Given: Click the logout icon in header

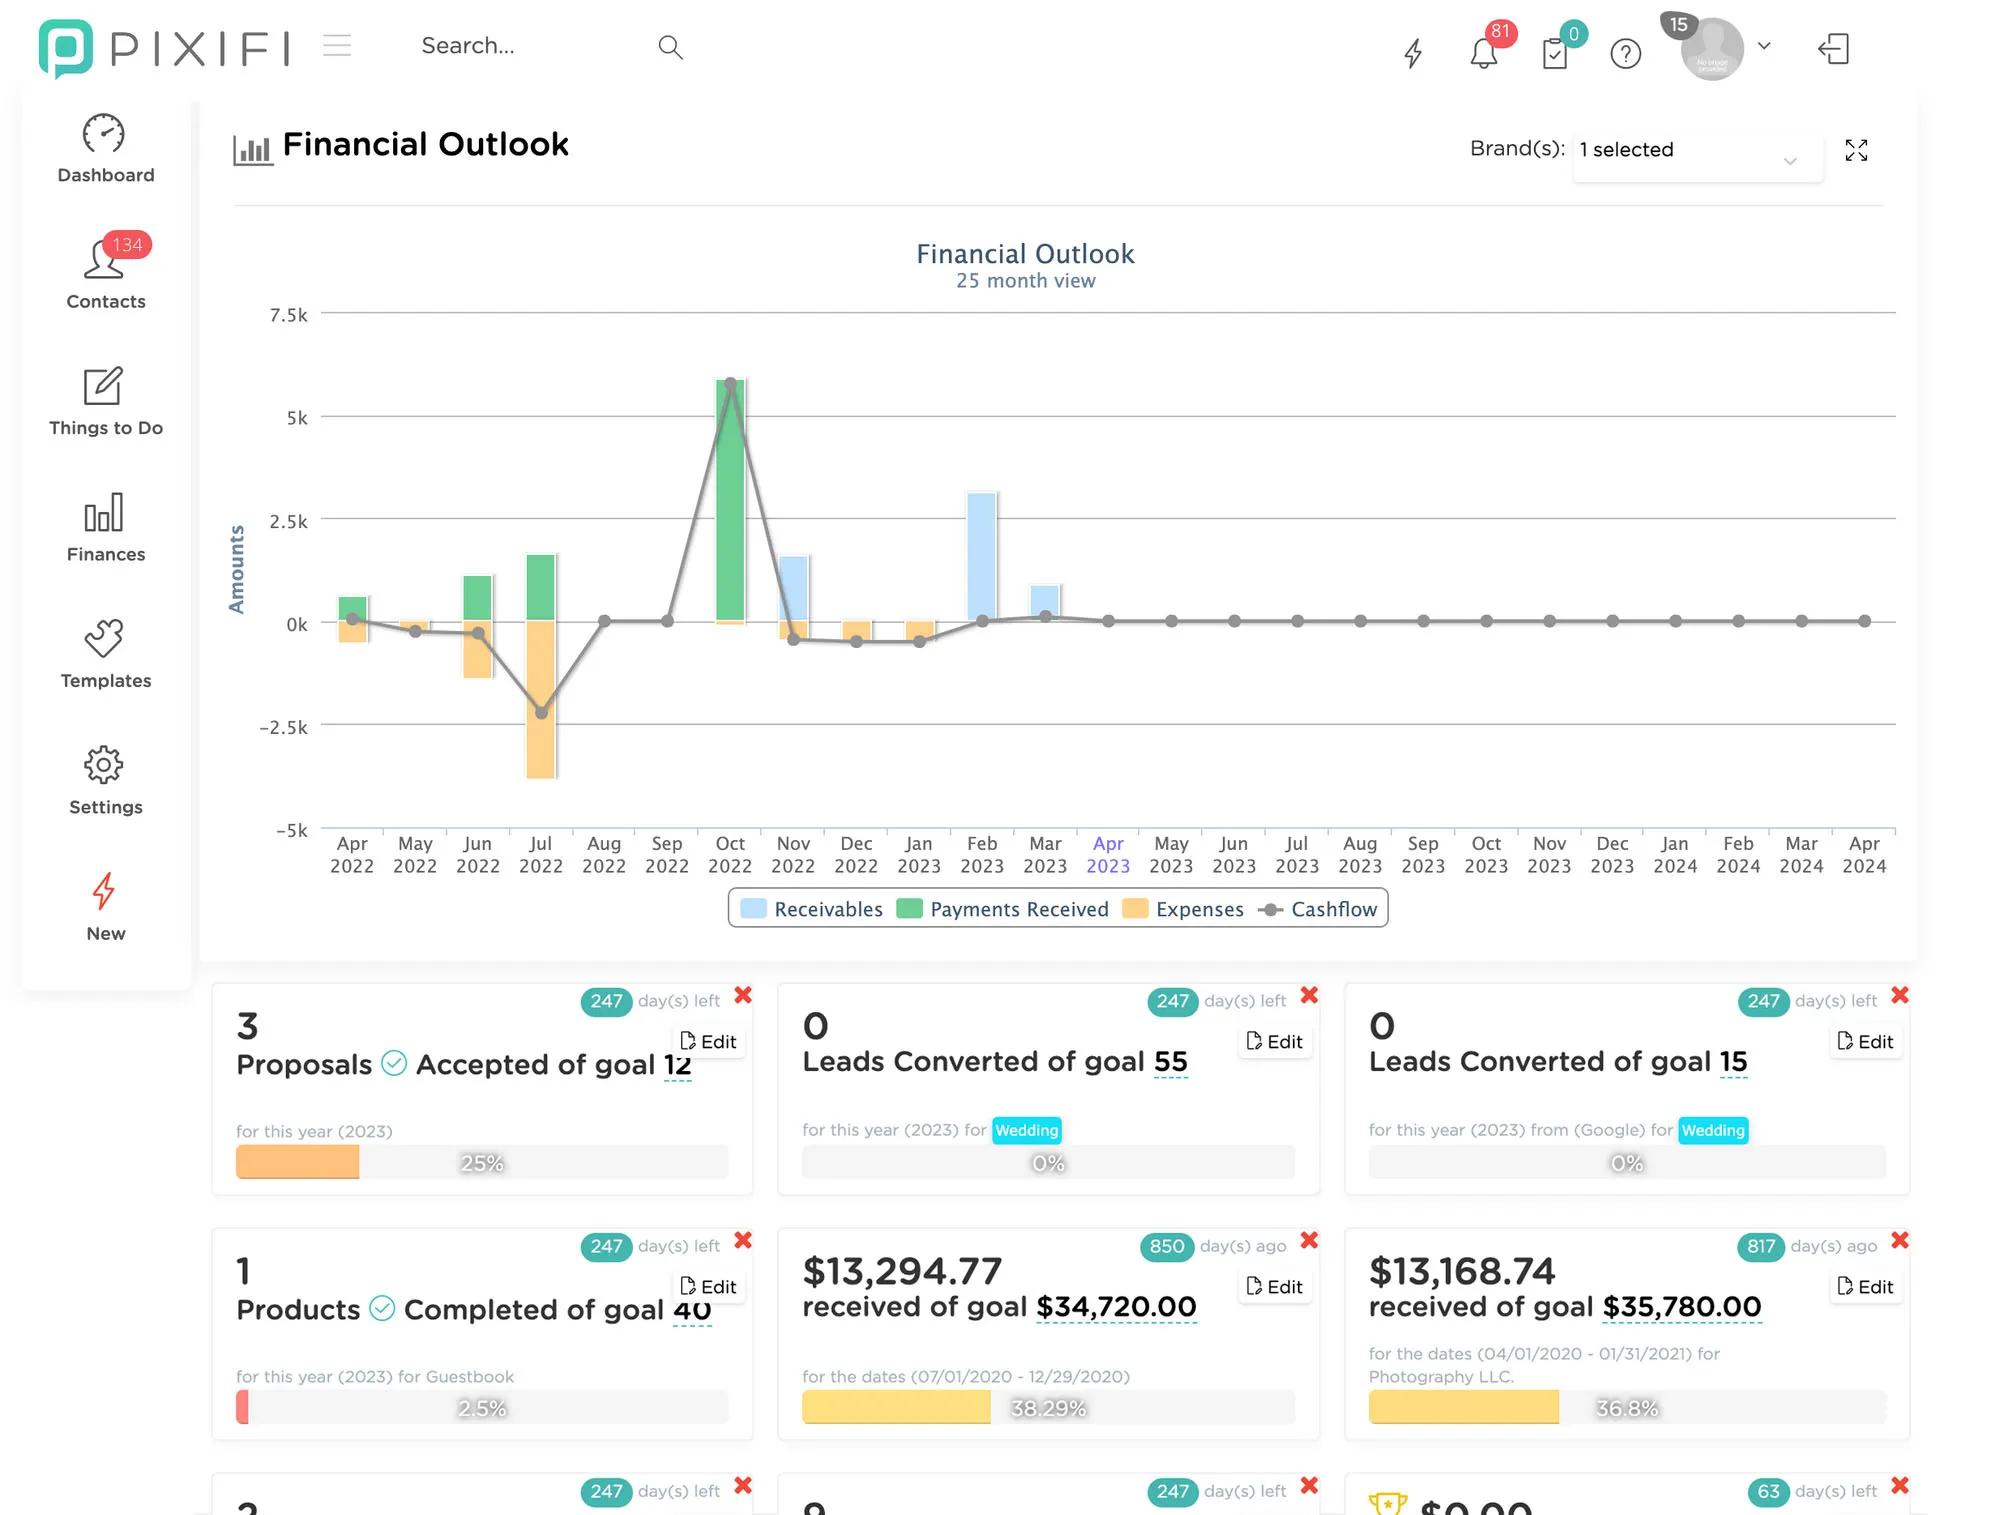Looking at the screenshot, I should (x=1833, y=49).
